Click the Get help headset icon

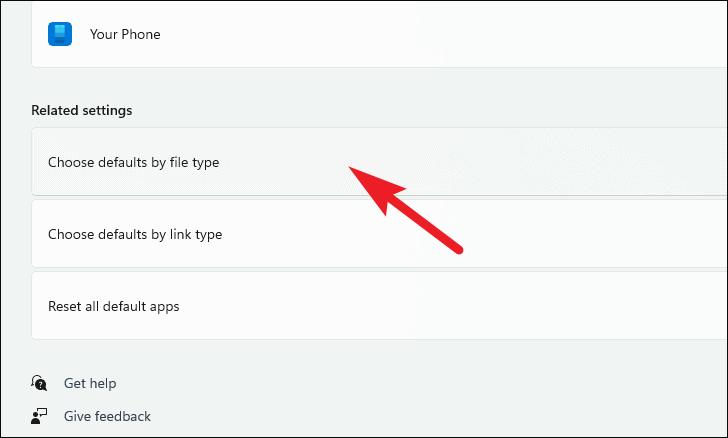tap(39, 383)
